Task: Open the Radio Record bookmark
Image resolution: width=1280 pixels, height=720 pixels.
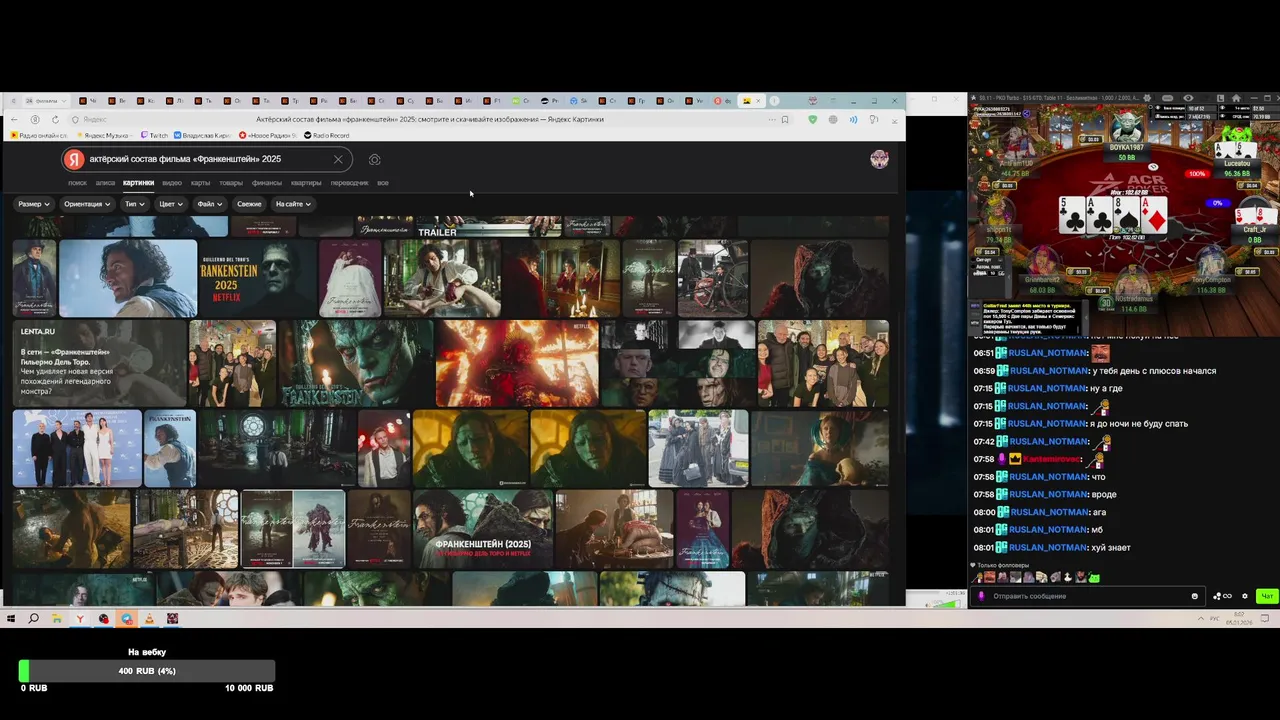Action: click(326, 135)
